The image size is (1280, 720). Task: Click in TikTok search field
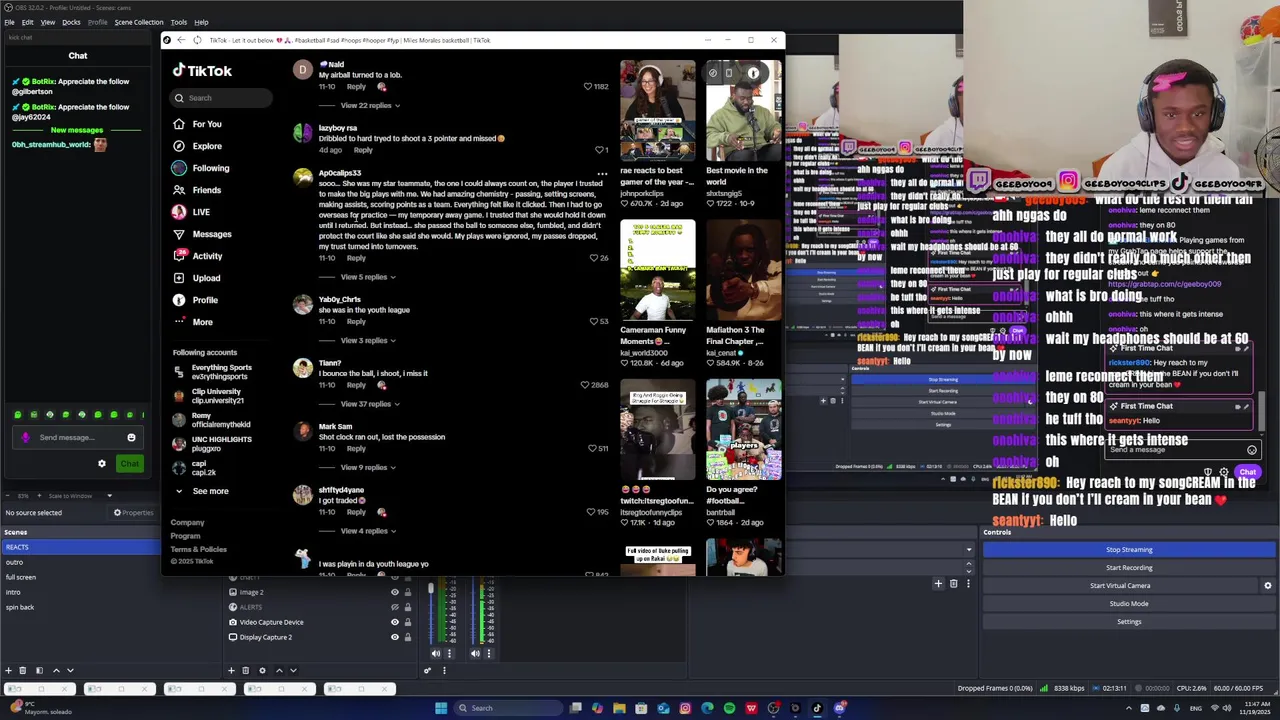pos(221,98)
